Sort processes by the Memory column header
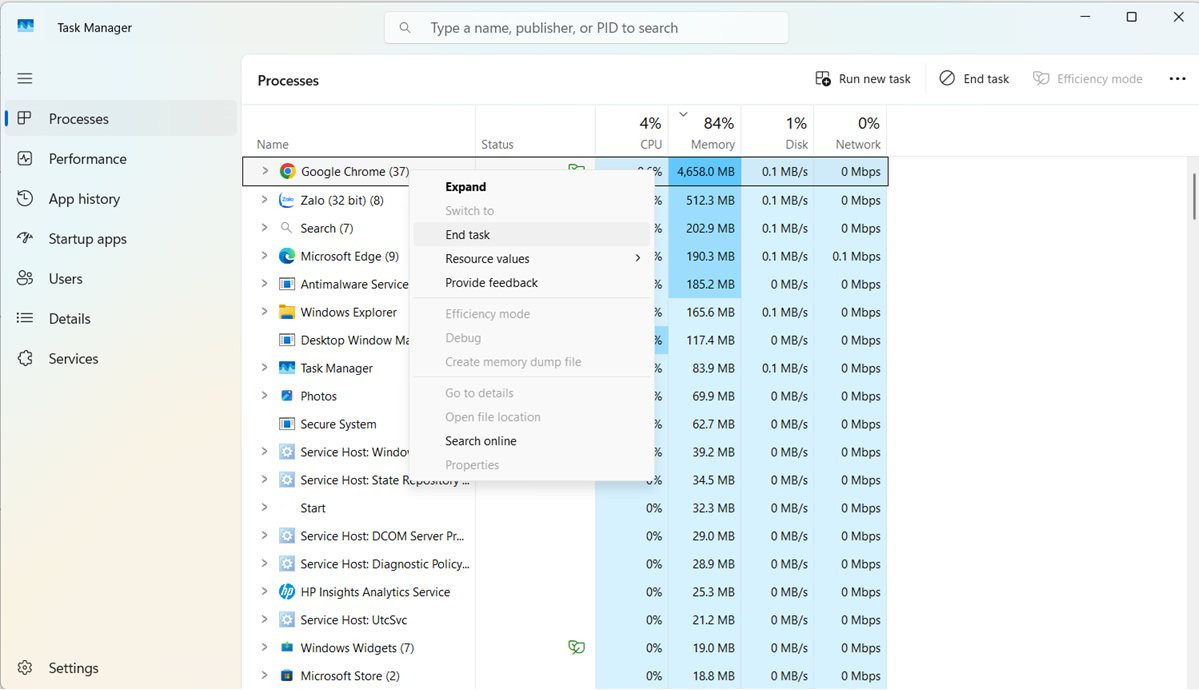 point(704,131)
